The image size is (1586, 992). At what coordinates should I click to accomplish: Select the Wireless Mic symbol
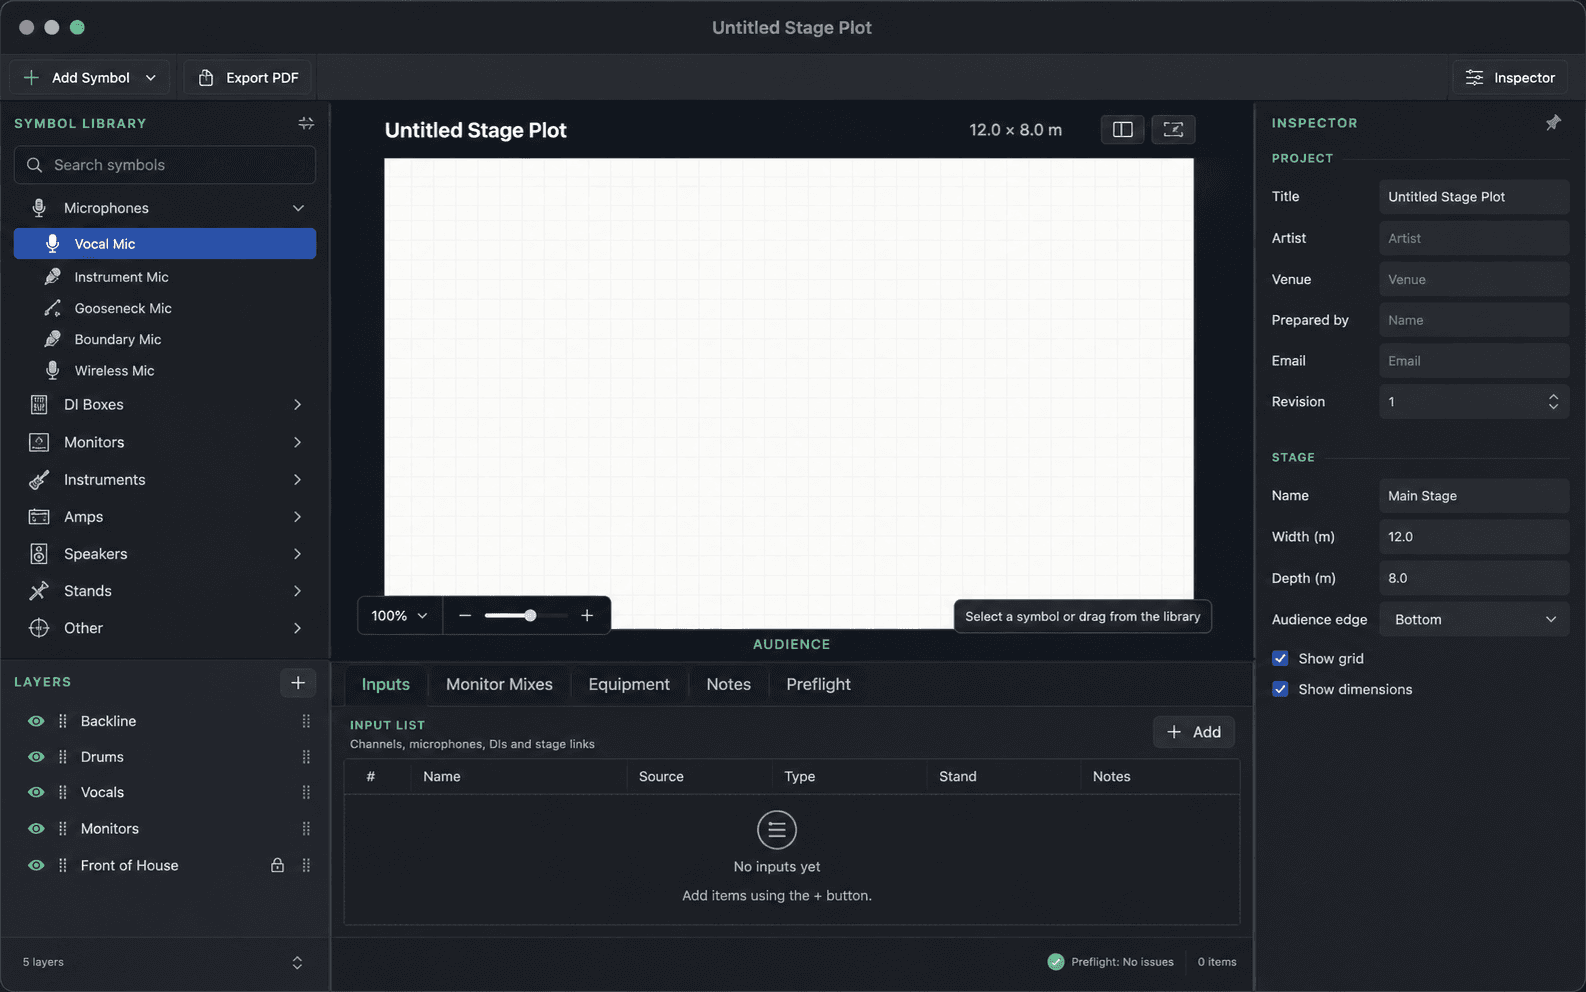(165, 370)
